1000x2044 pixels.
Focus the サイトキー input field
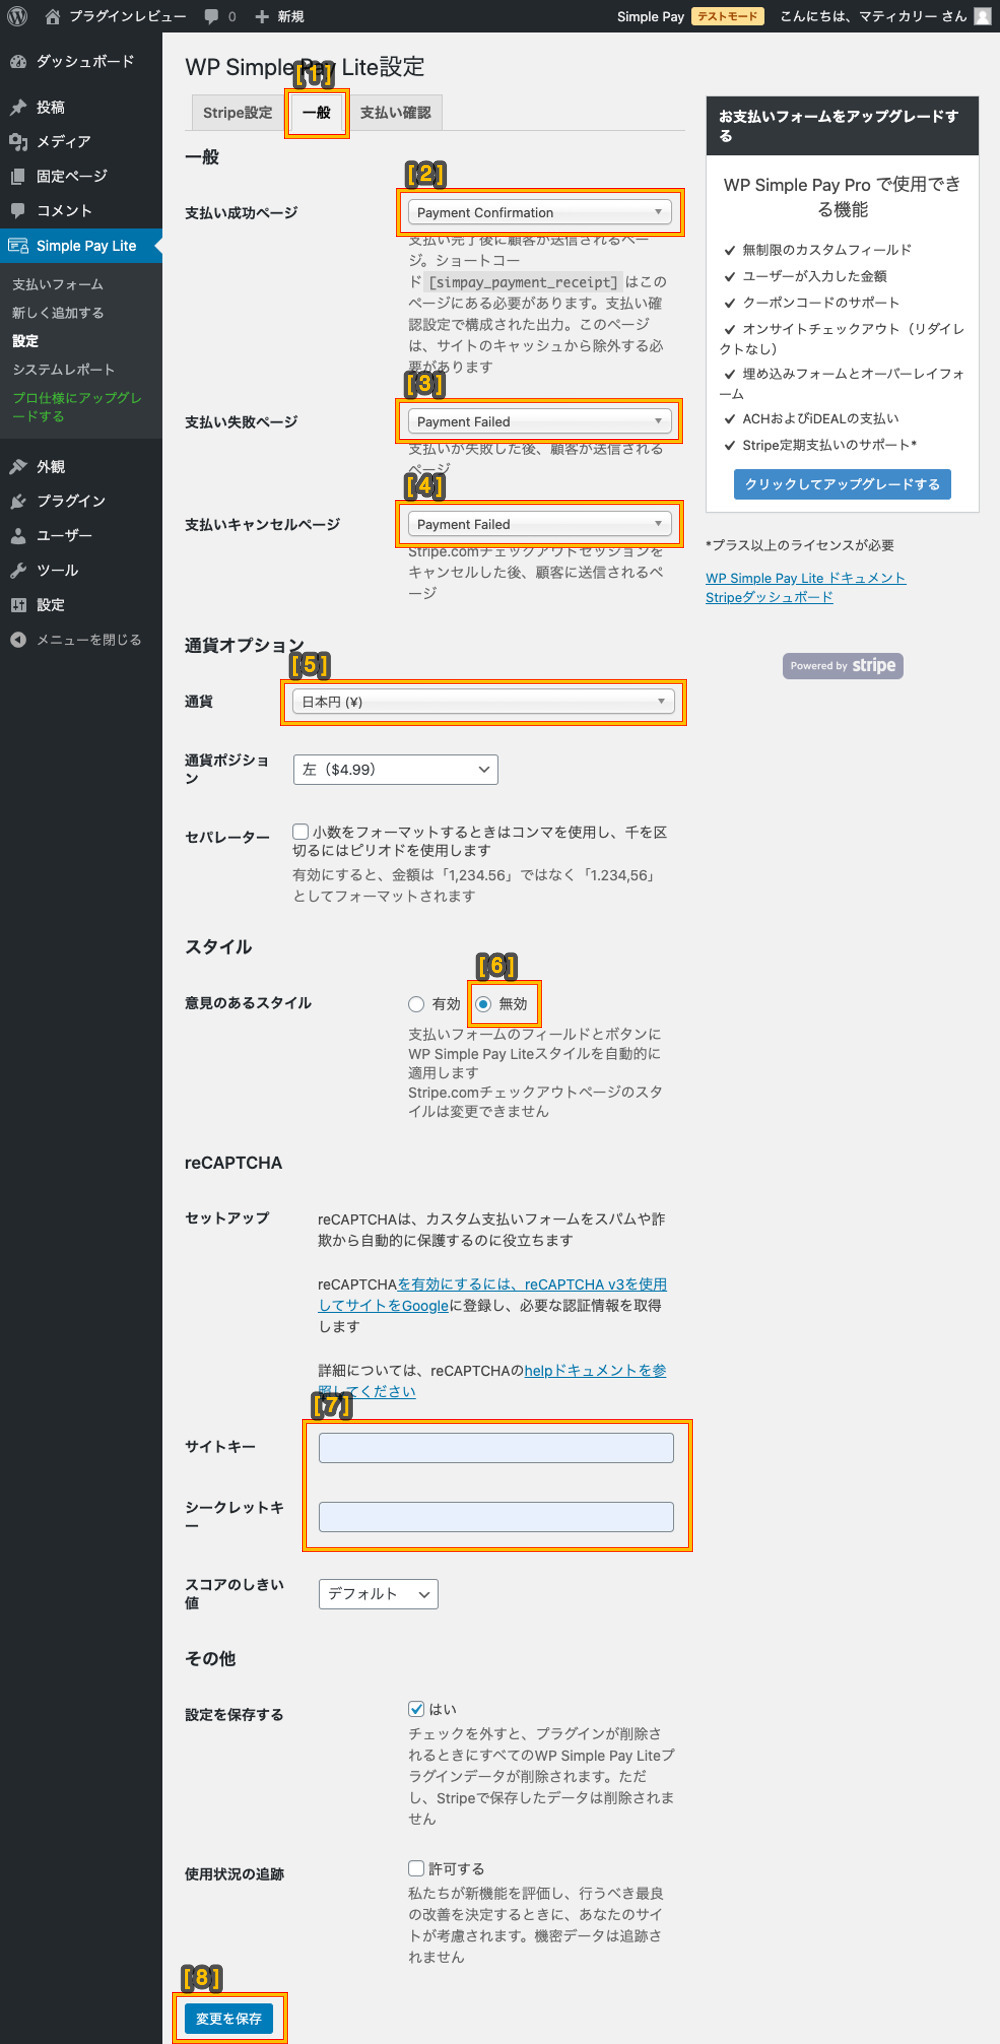pos(496,1448)
